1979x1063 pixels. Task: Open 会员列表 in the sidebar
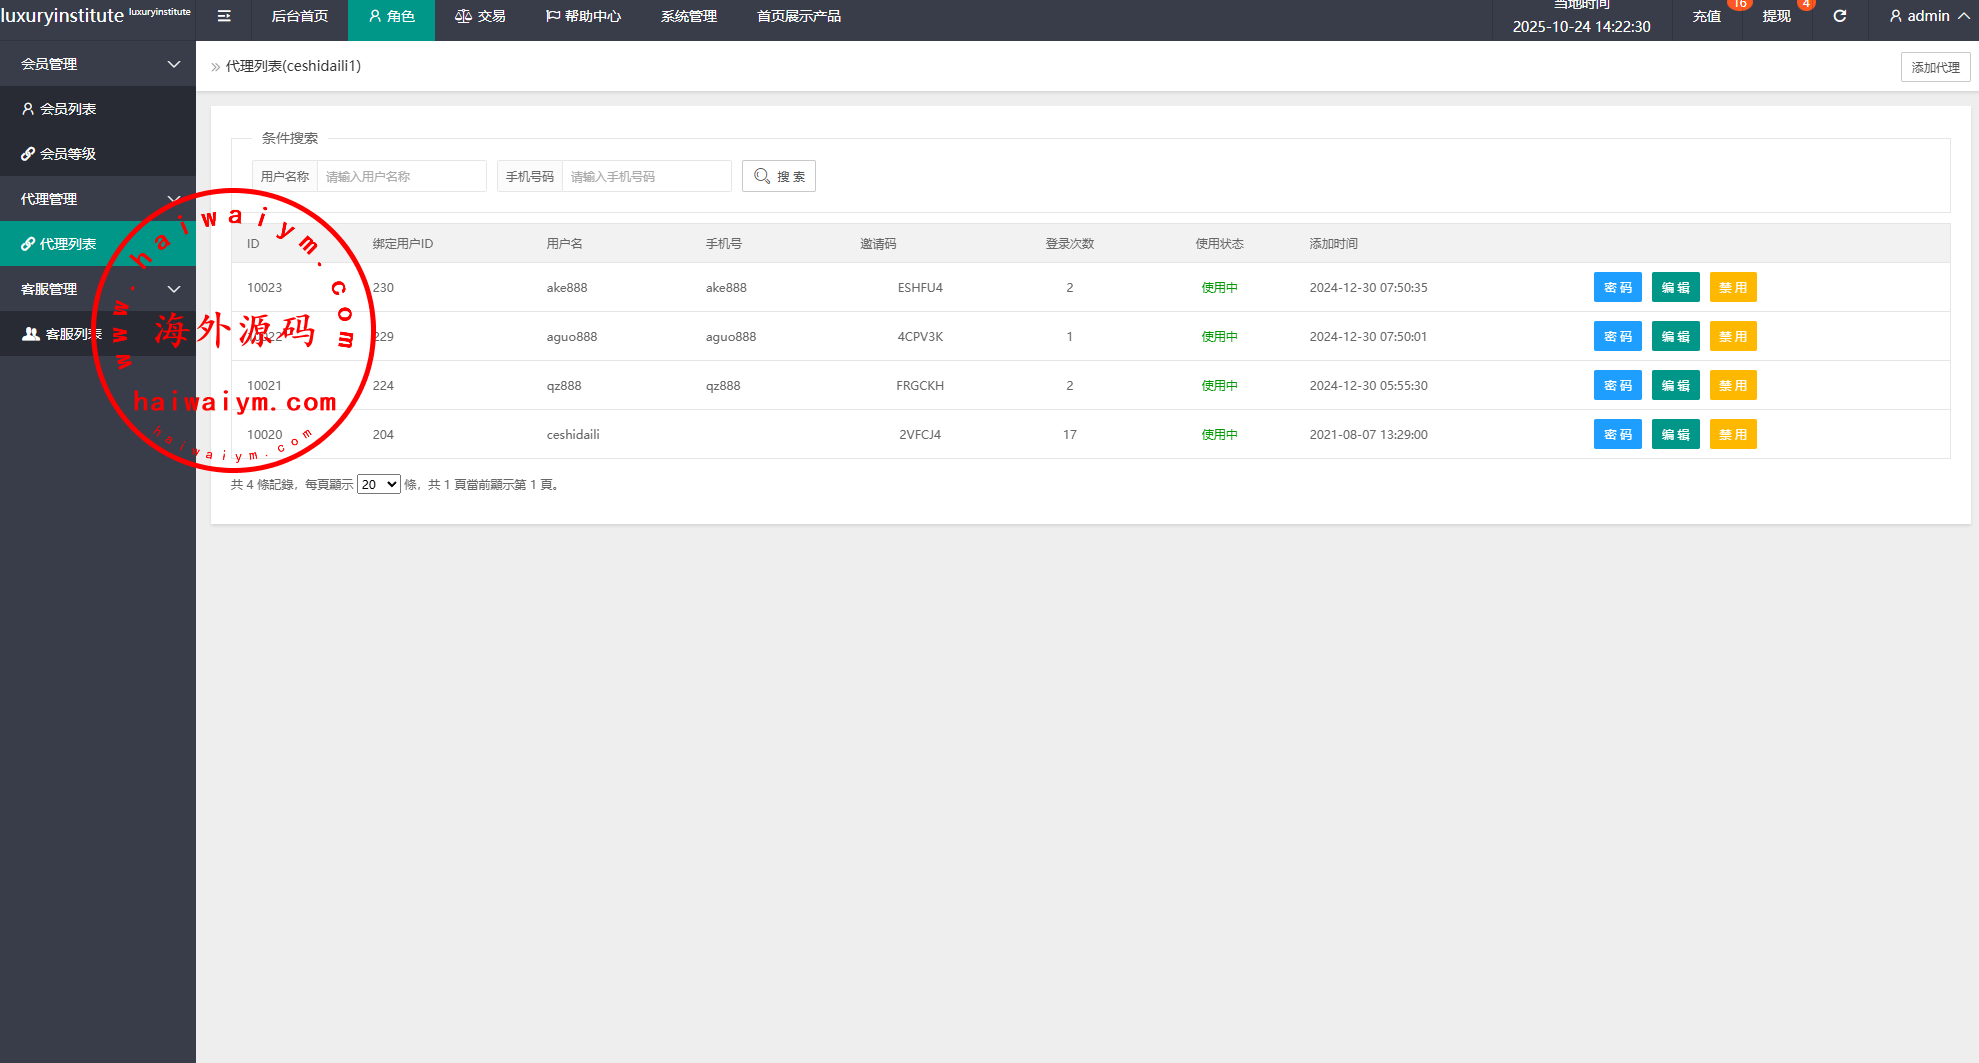point(68,109)
